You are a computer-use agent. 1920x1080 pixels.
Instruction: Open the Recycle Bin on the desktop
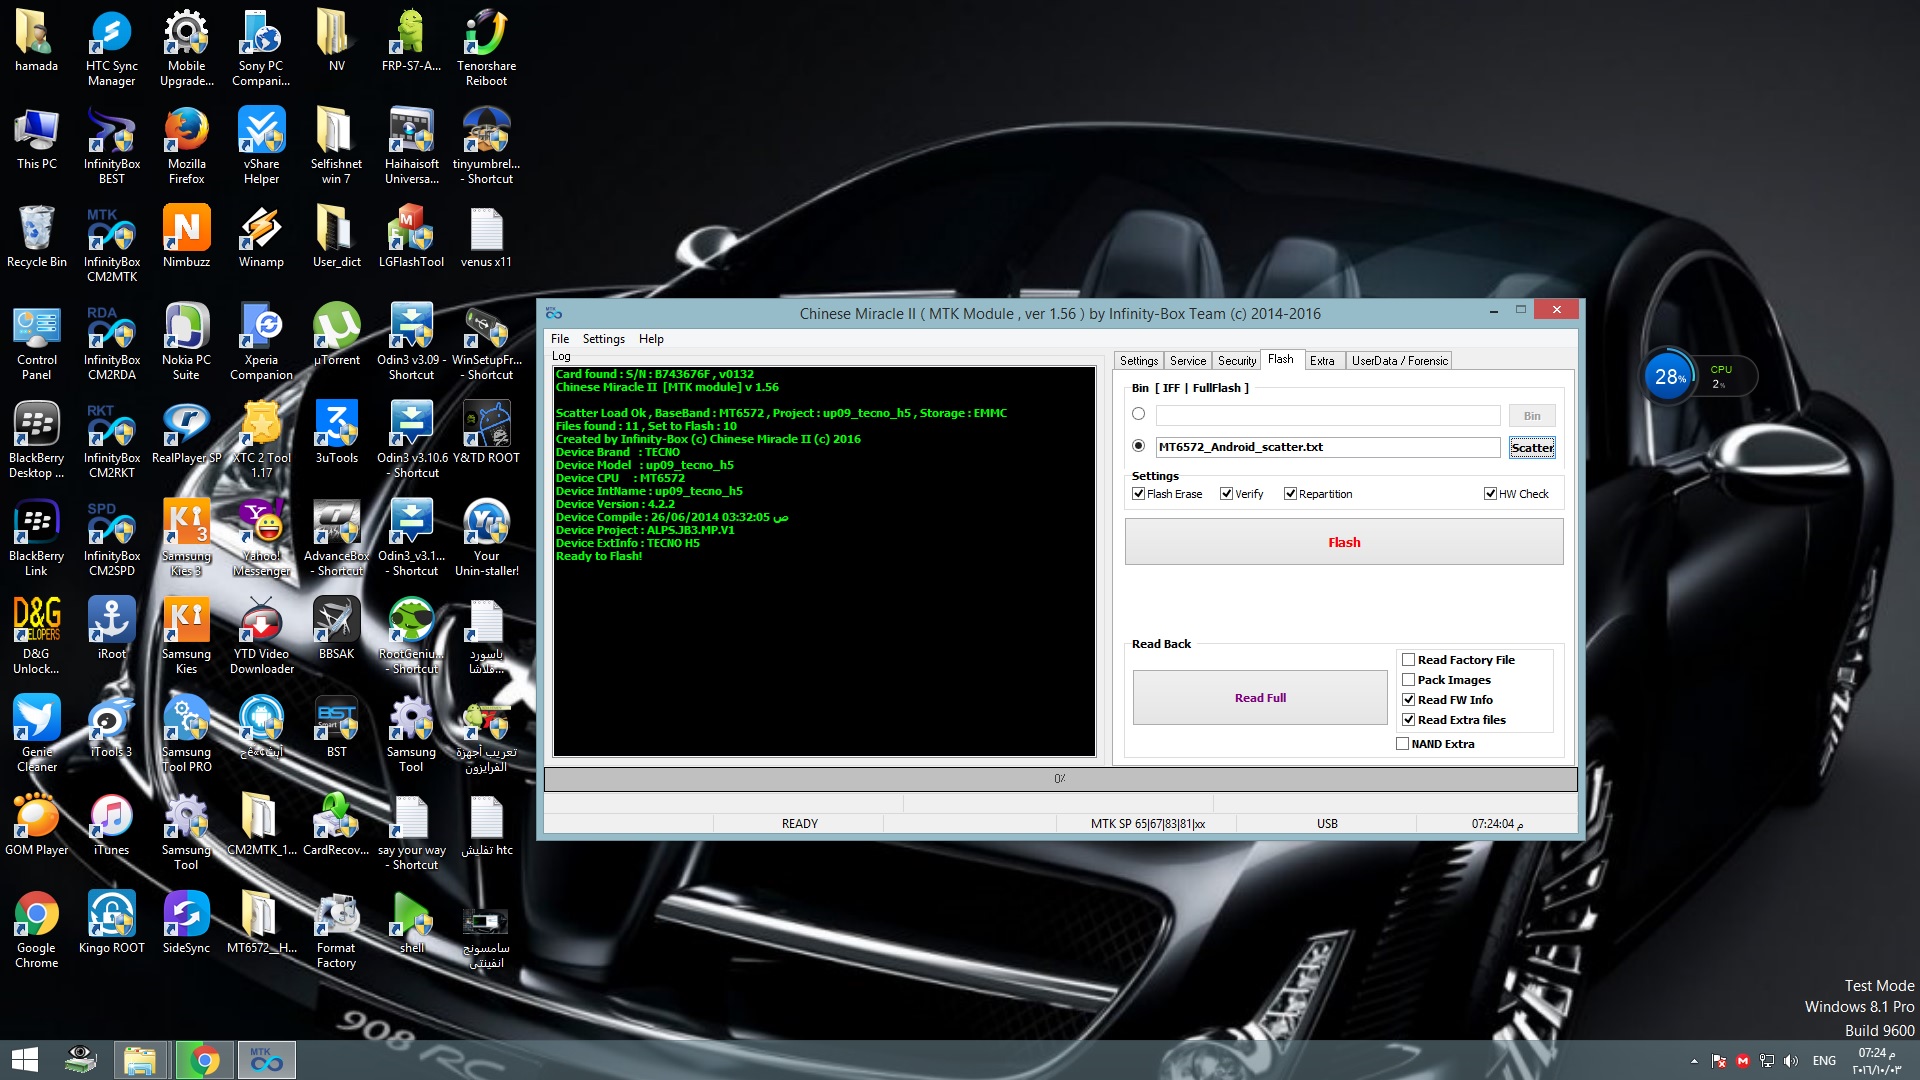(x=36, y=237)
